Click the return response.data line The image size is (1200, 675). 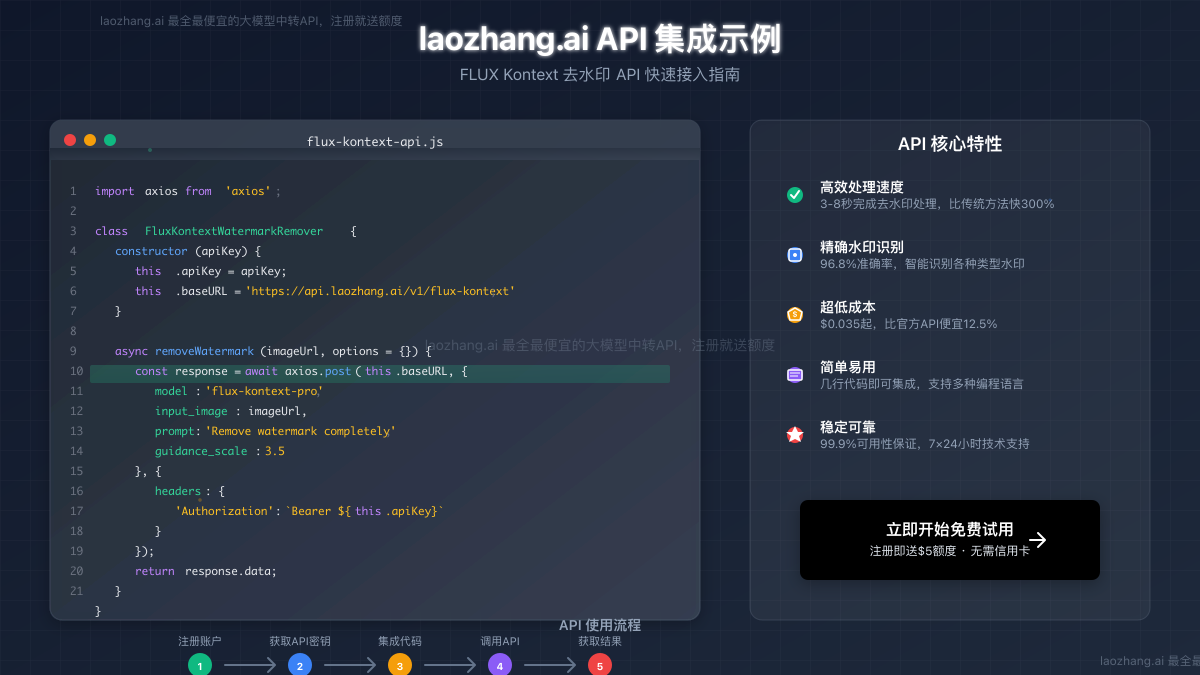tap(206, 571)
